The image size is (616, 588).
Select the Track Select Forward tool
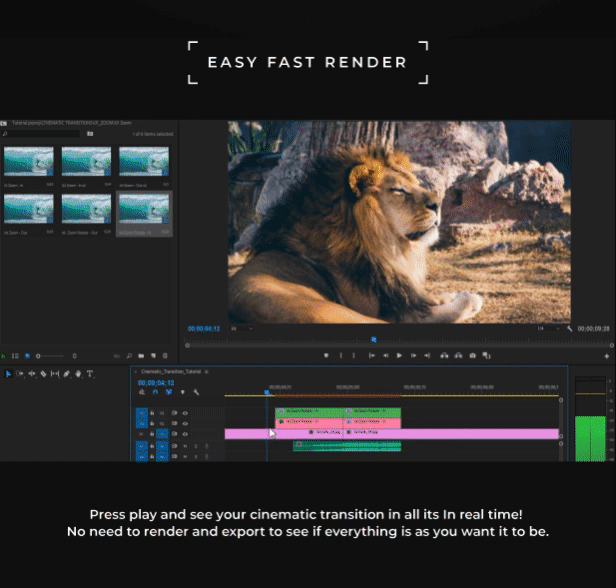point(20,374)
